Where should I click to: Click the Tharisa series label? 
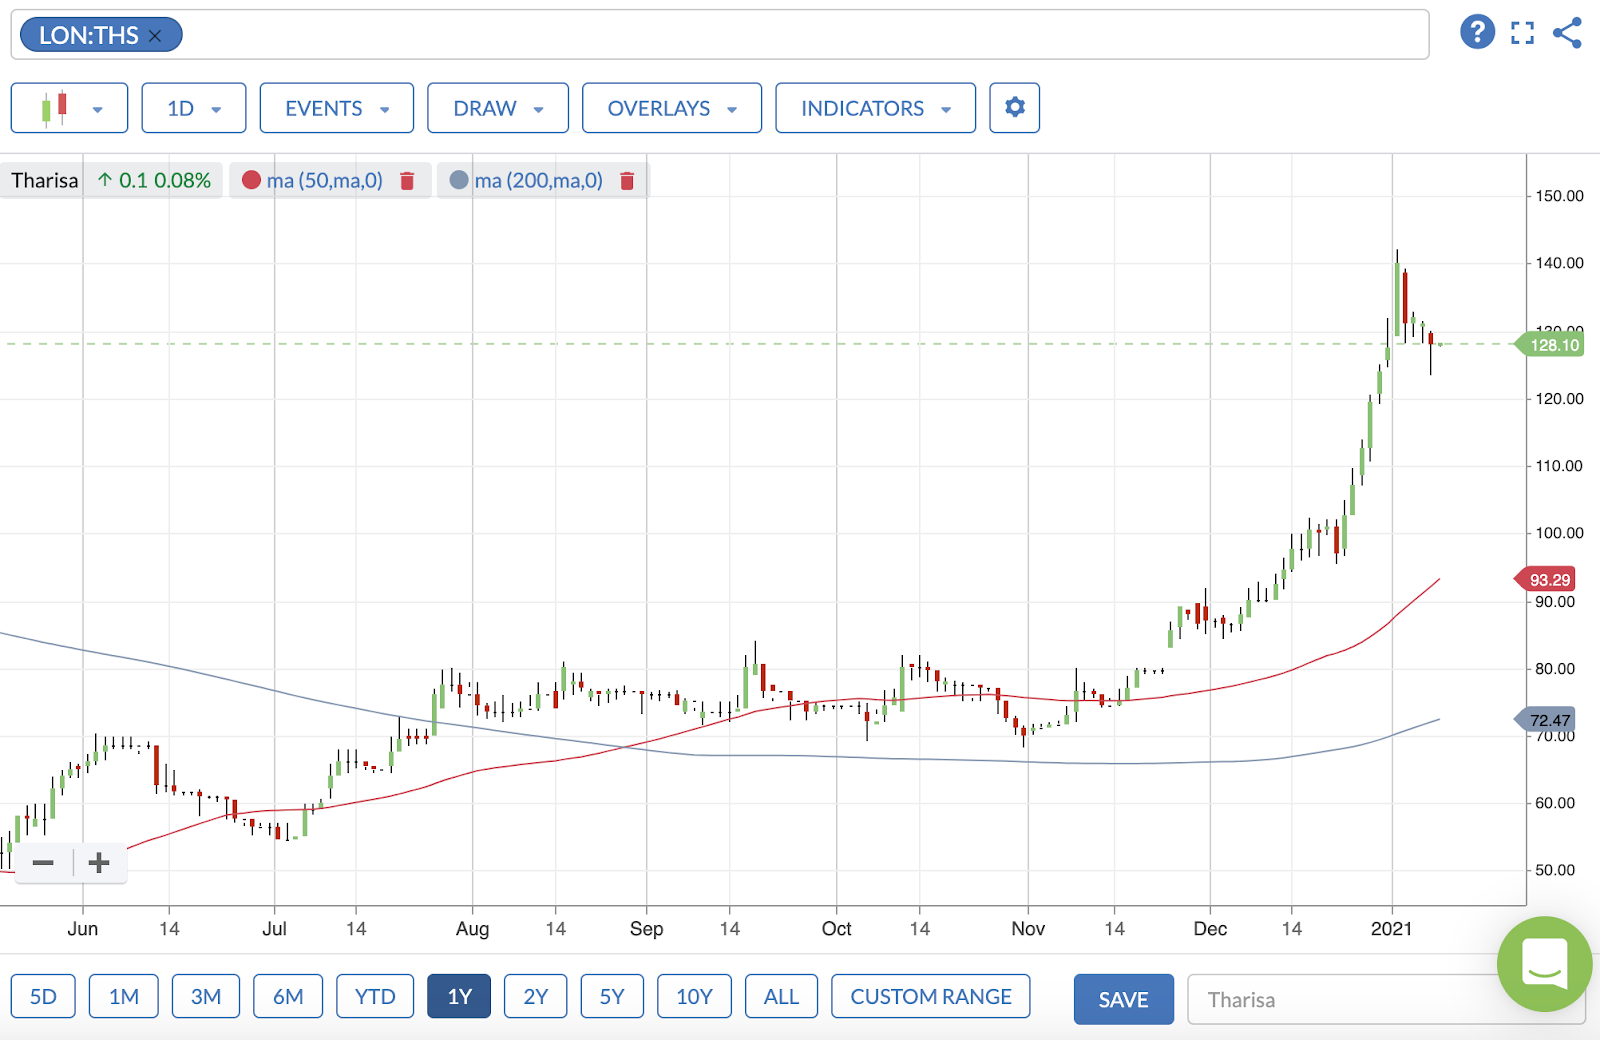point(44,181)
